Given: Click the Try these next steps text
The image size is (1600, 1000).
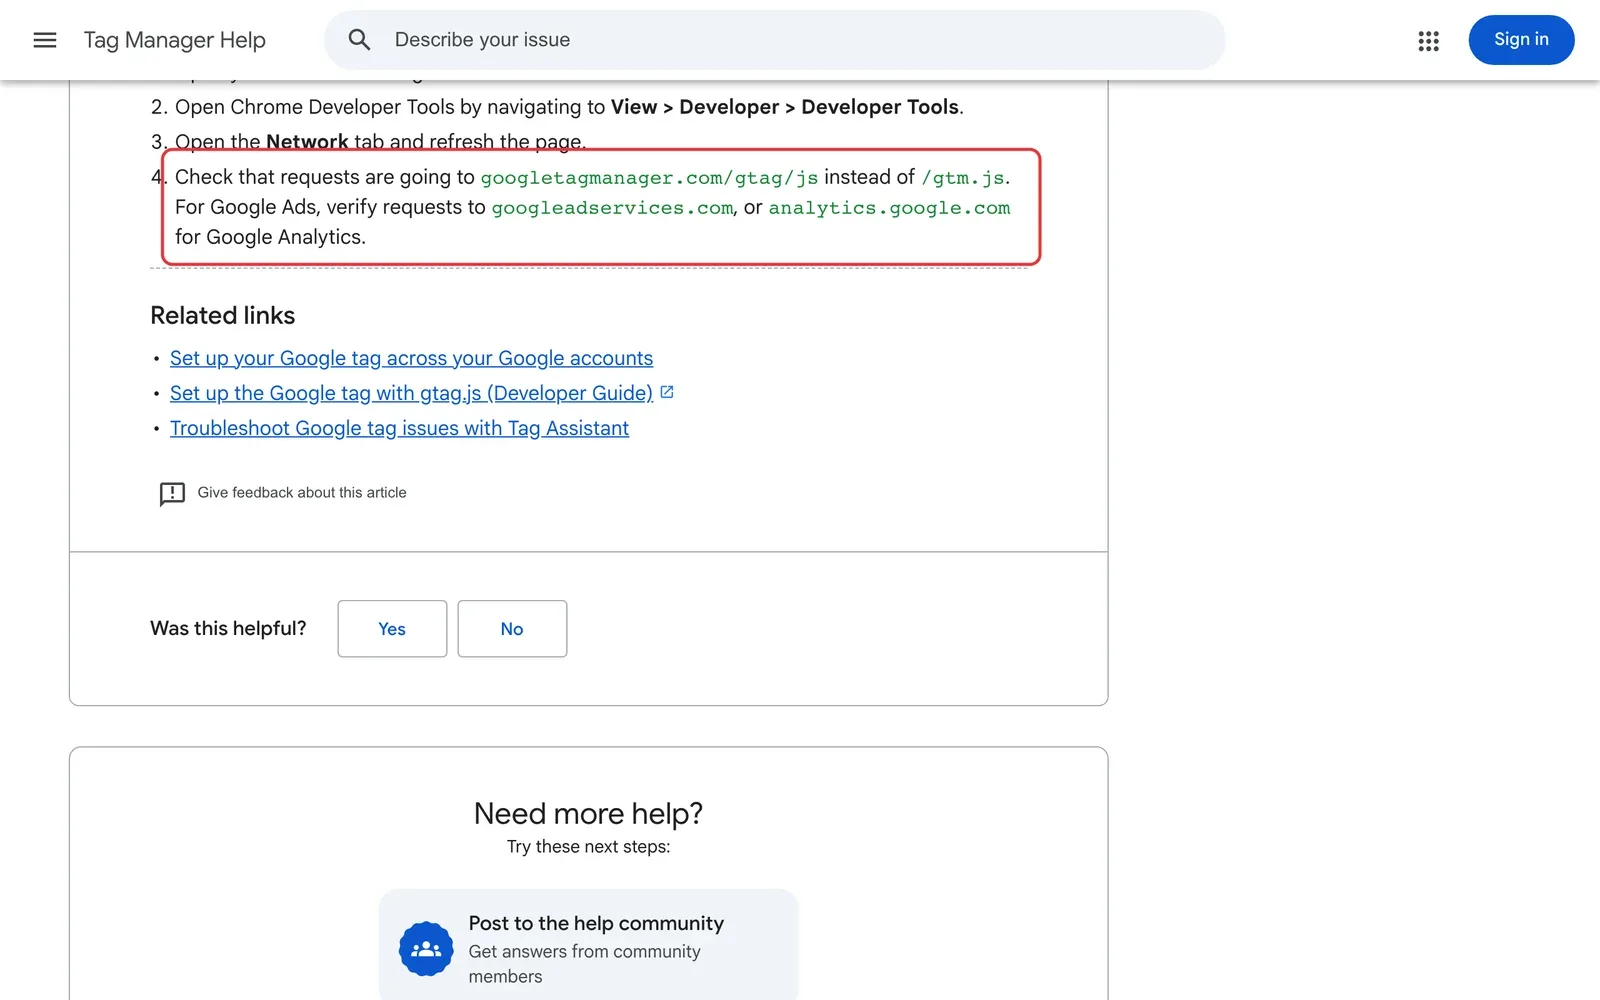Looking at the screenshot, I should (588, 847).
